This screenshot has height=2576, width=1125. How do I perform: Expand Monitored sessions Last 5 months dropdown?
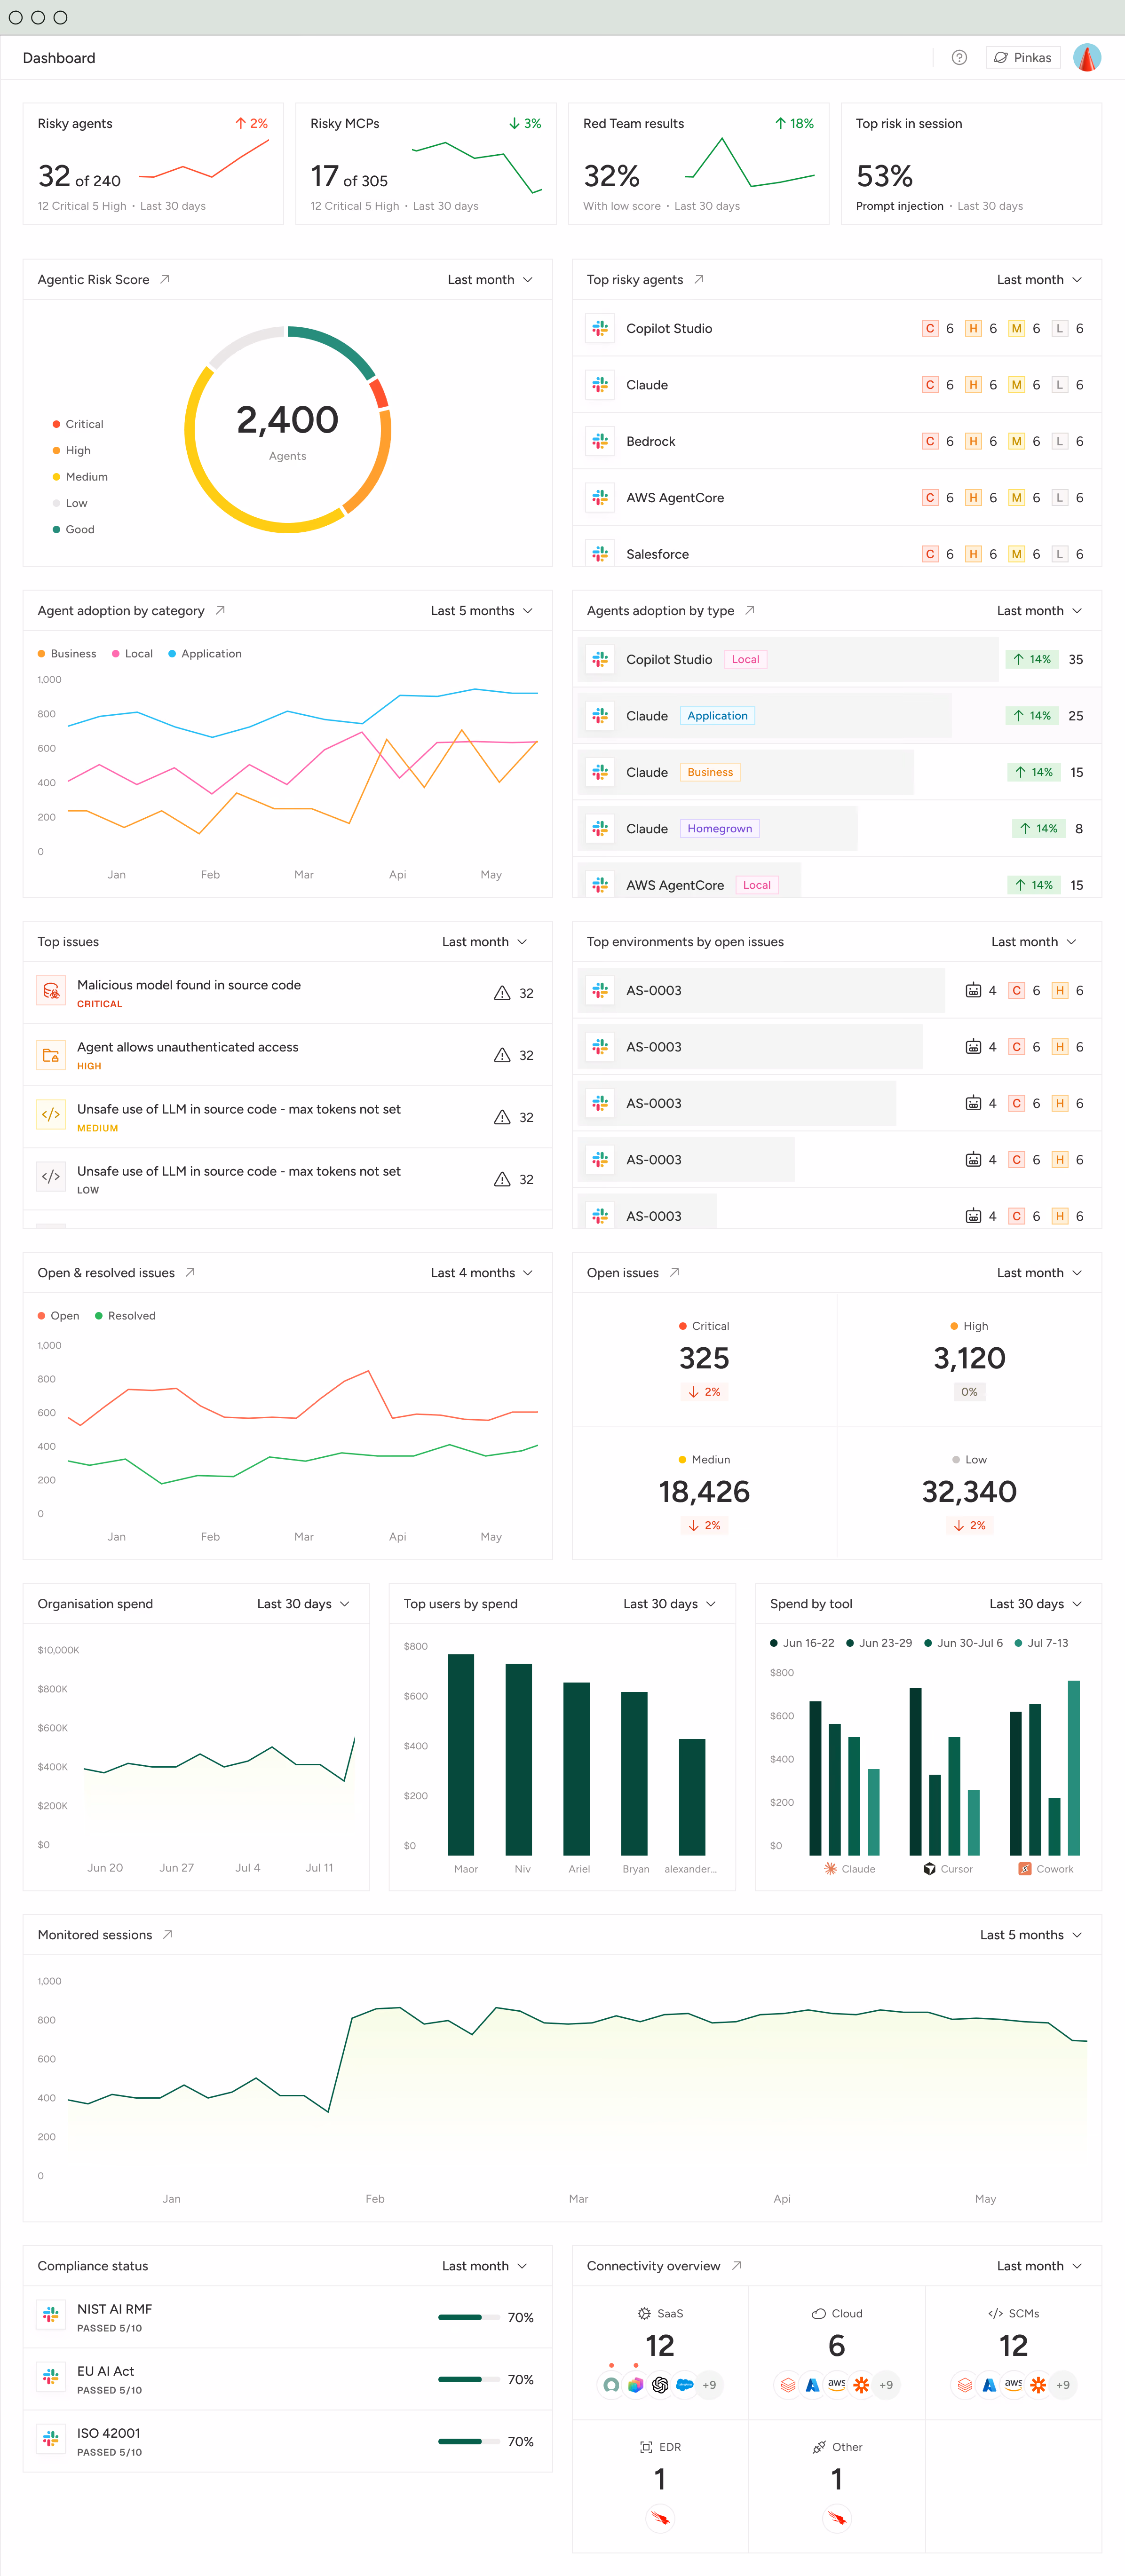(x=1031, y=1935)
